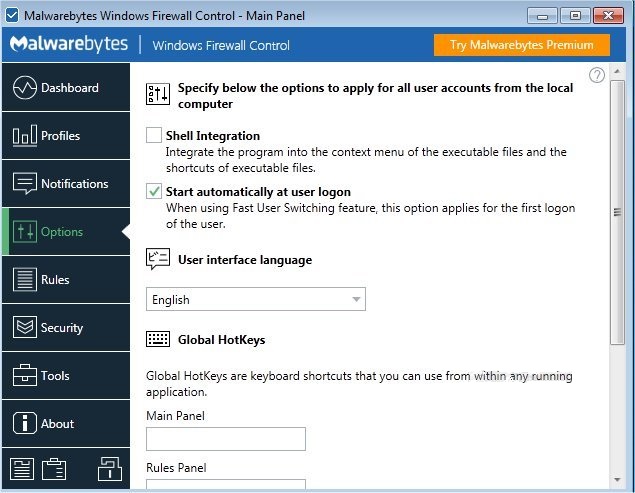Uncheck Start automatically at user logon
The height and width of the screenshot is (493, 635).
pos(154,191)
